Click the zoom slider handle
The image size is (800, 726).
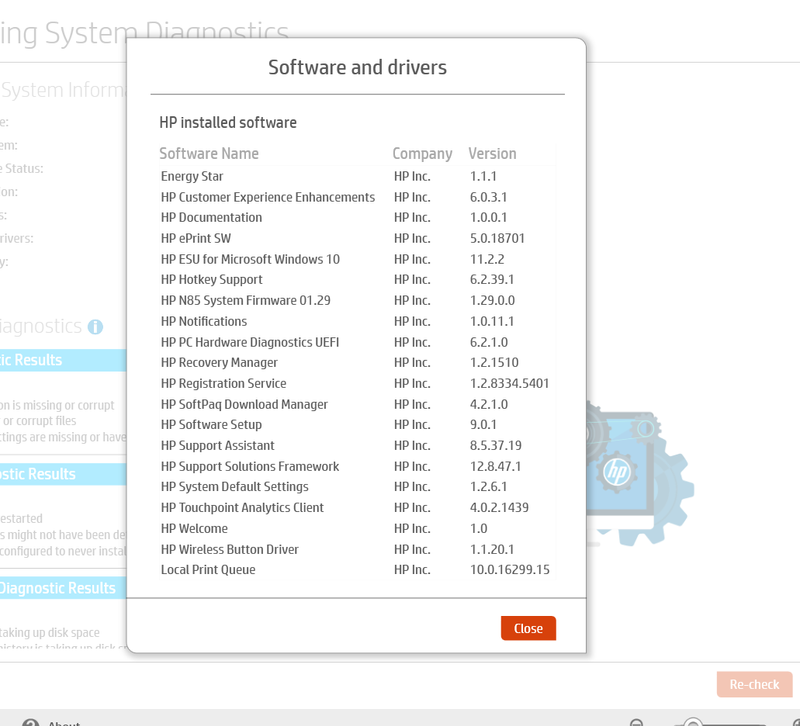[x=693, y=722]
